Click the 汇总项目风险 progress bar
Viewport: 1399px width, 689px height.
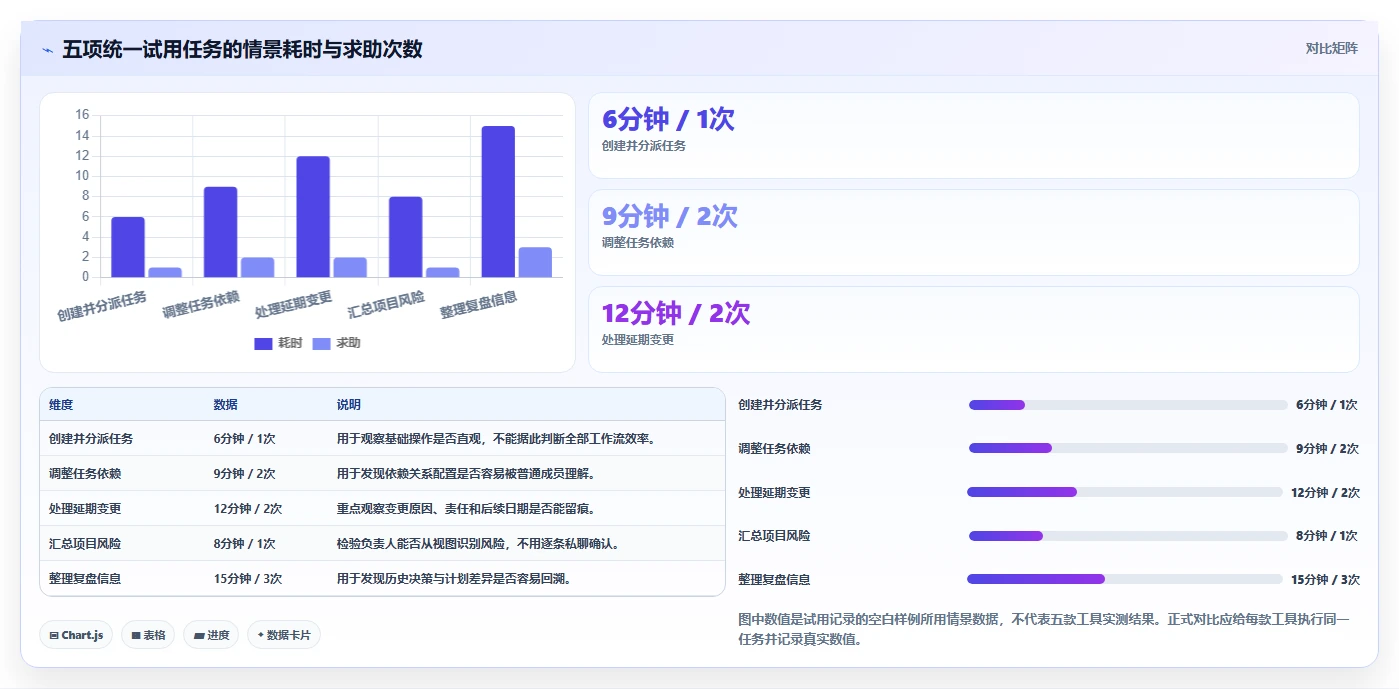[x=1128, y=536]
